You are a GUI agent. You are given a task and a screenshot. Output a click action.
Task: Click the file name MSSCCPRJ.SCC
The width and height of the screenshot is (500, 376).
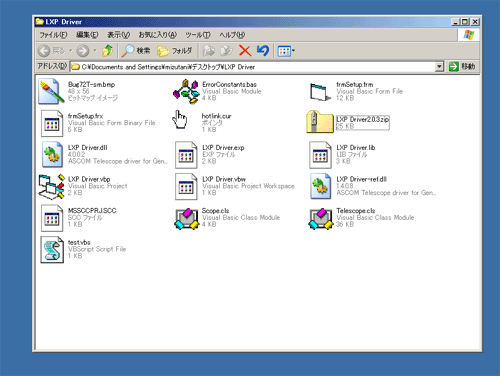click(x=92, y=211)
